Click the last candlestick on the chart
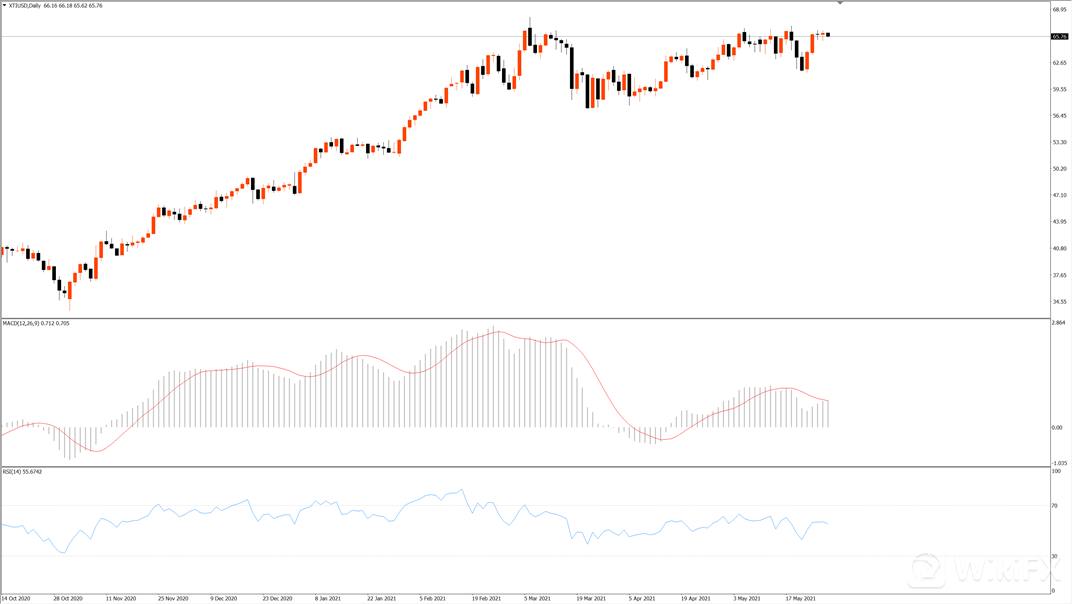The height and width of the screenshot is (604, 1072). pyautogui.click(x=828, y=35)
